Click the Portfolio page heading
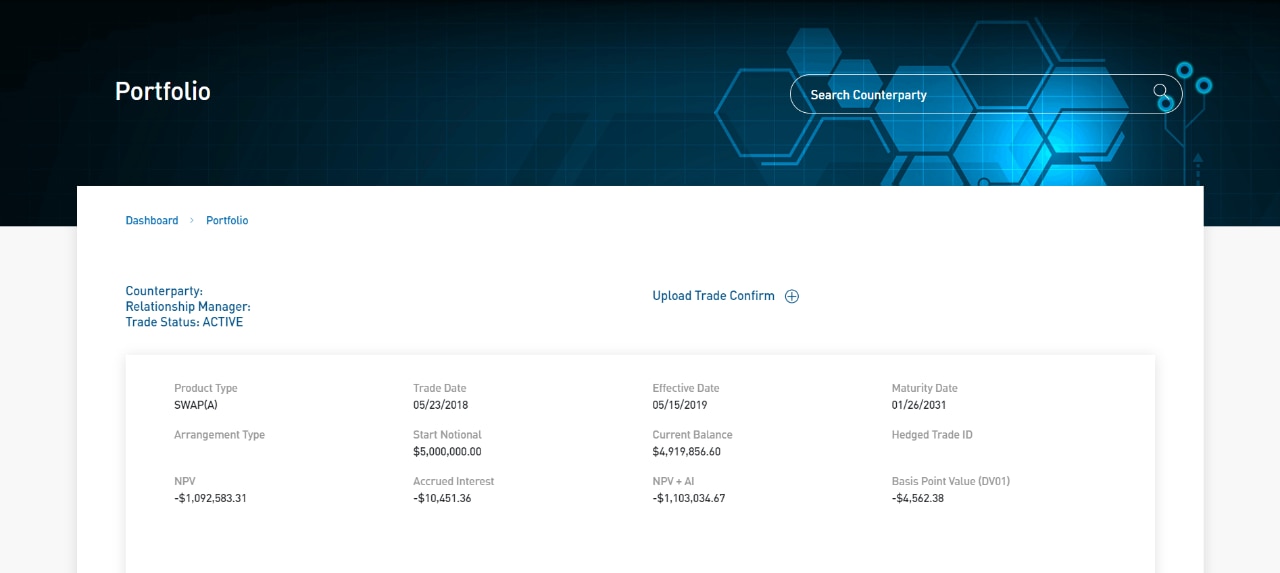This screenshot has width=1280, height=573. 163,92
